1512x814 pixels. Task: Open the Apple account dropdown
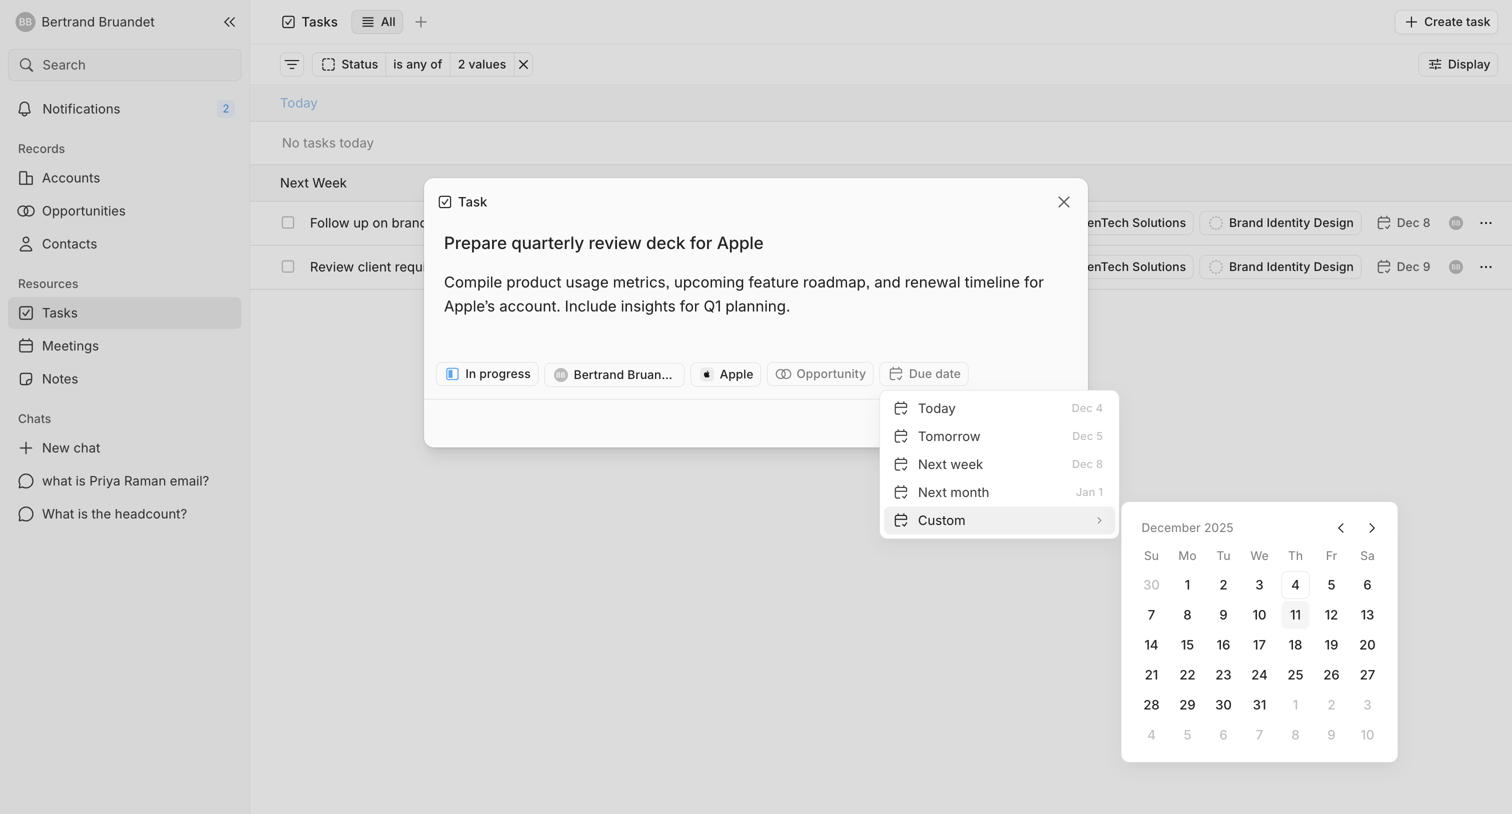(726, 374)
